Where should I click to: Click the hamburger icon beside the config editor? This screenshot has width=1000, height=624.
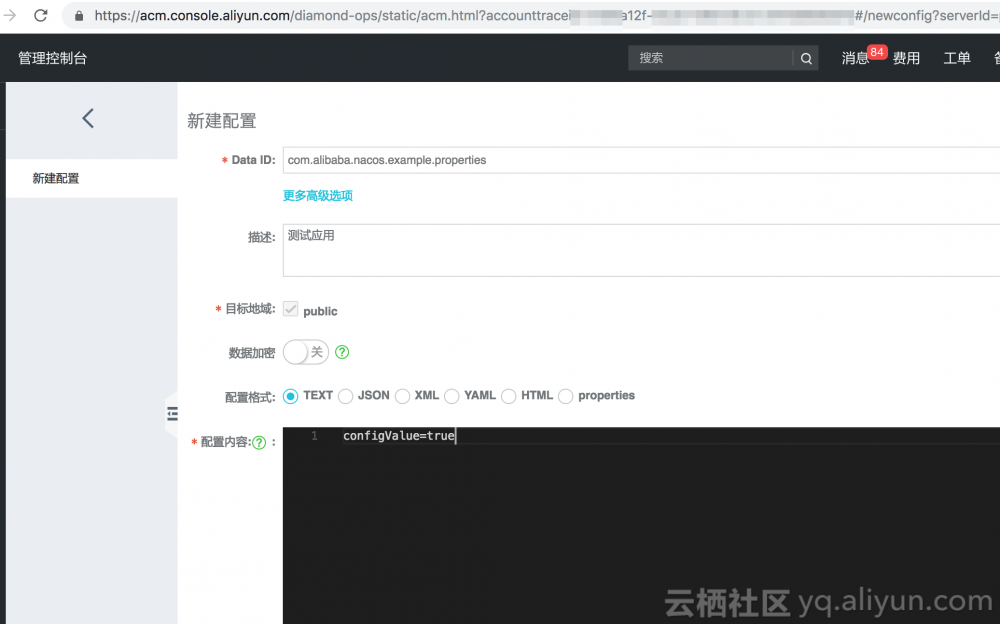pyautogui.click(x=172, y=412)
